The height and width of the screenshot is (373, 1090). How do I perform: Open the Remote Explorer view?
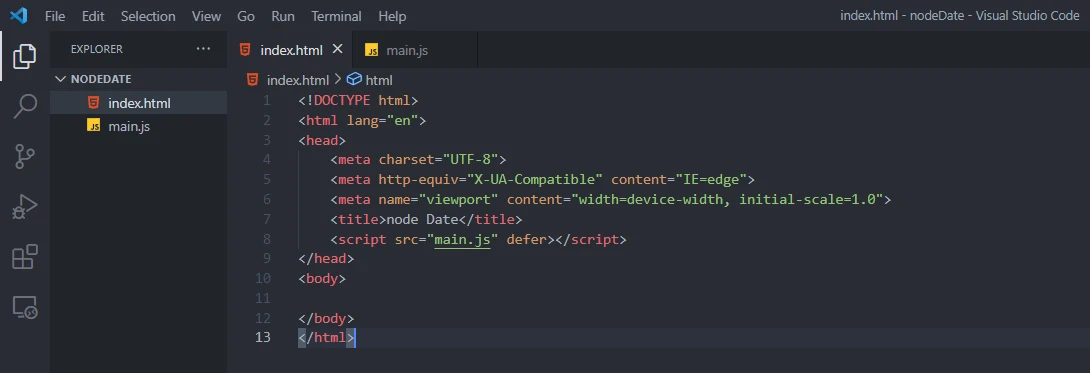tap(25, 307)
